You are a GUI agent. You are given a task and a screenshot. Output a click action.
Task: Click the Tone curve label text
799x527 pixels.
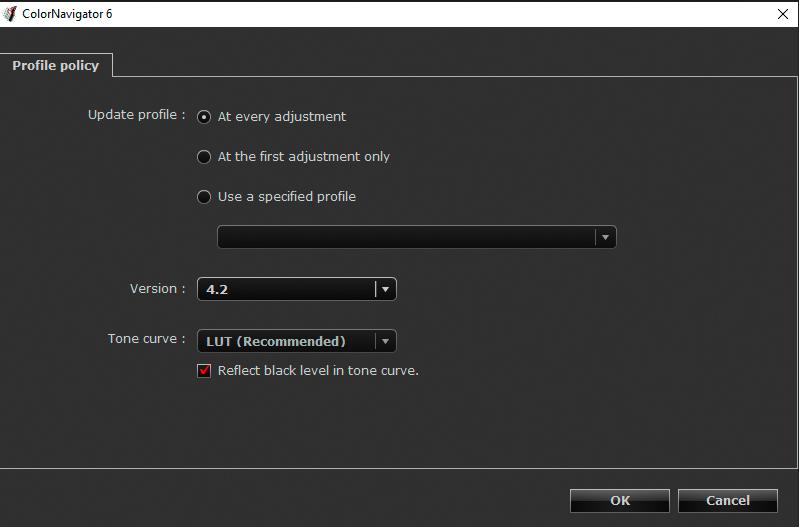click(146, 338)
